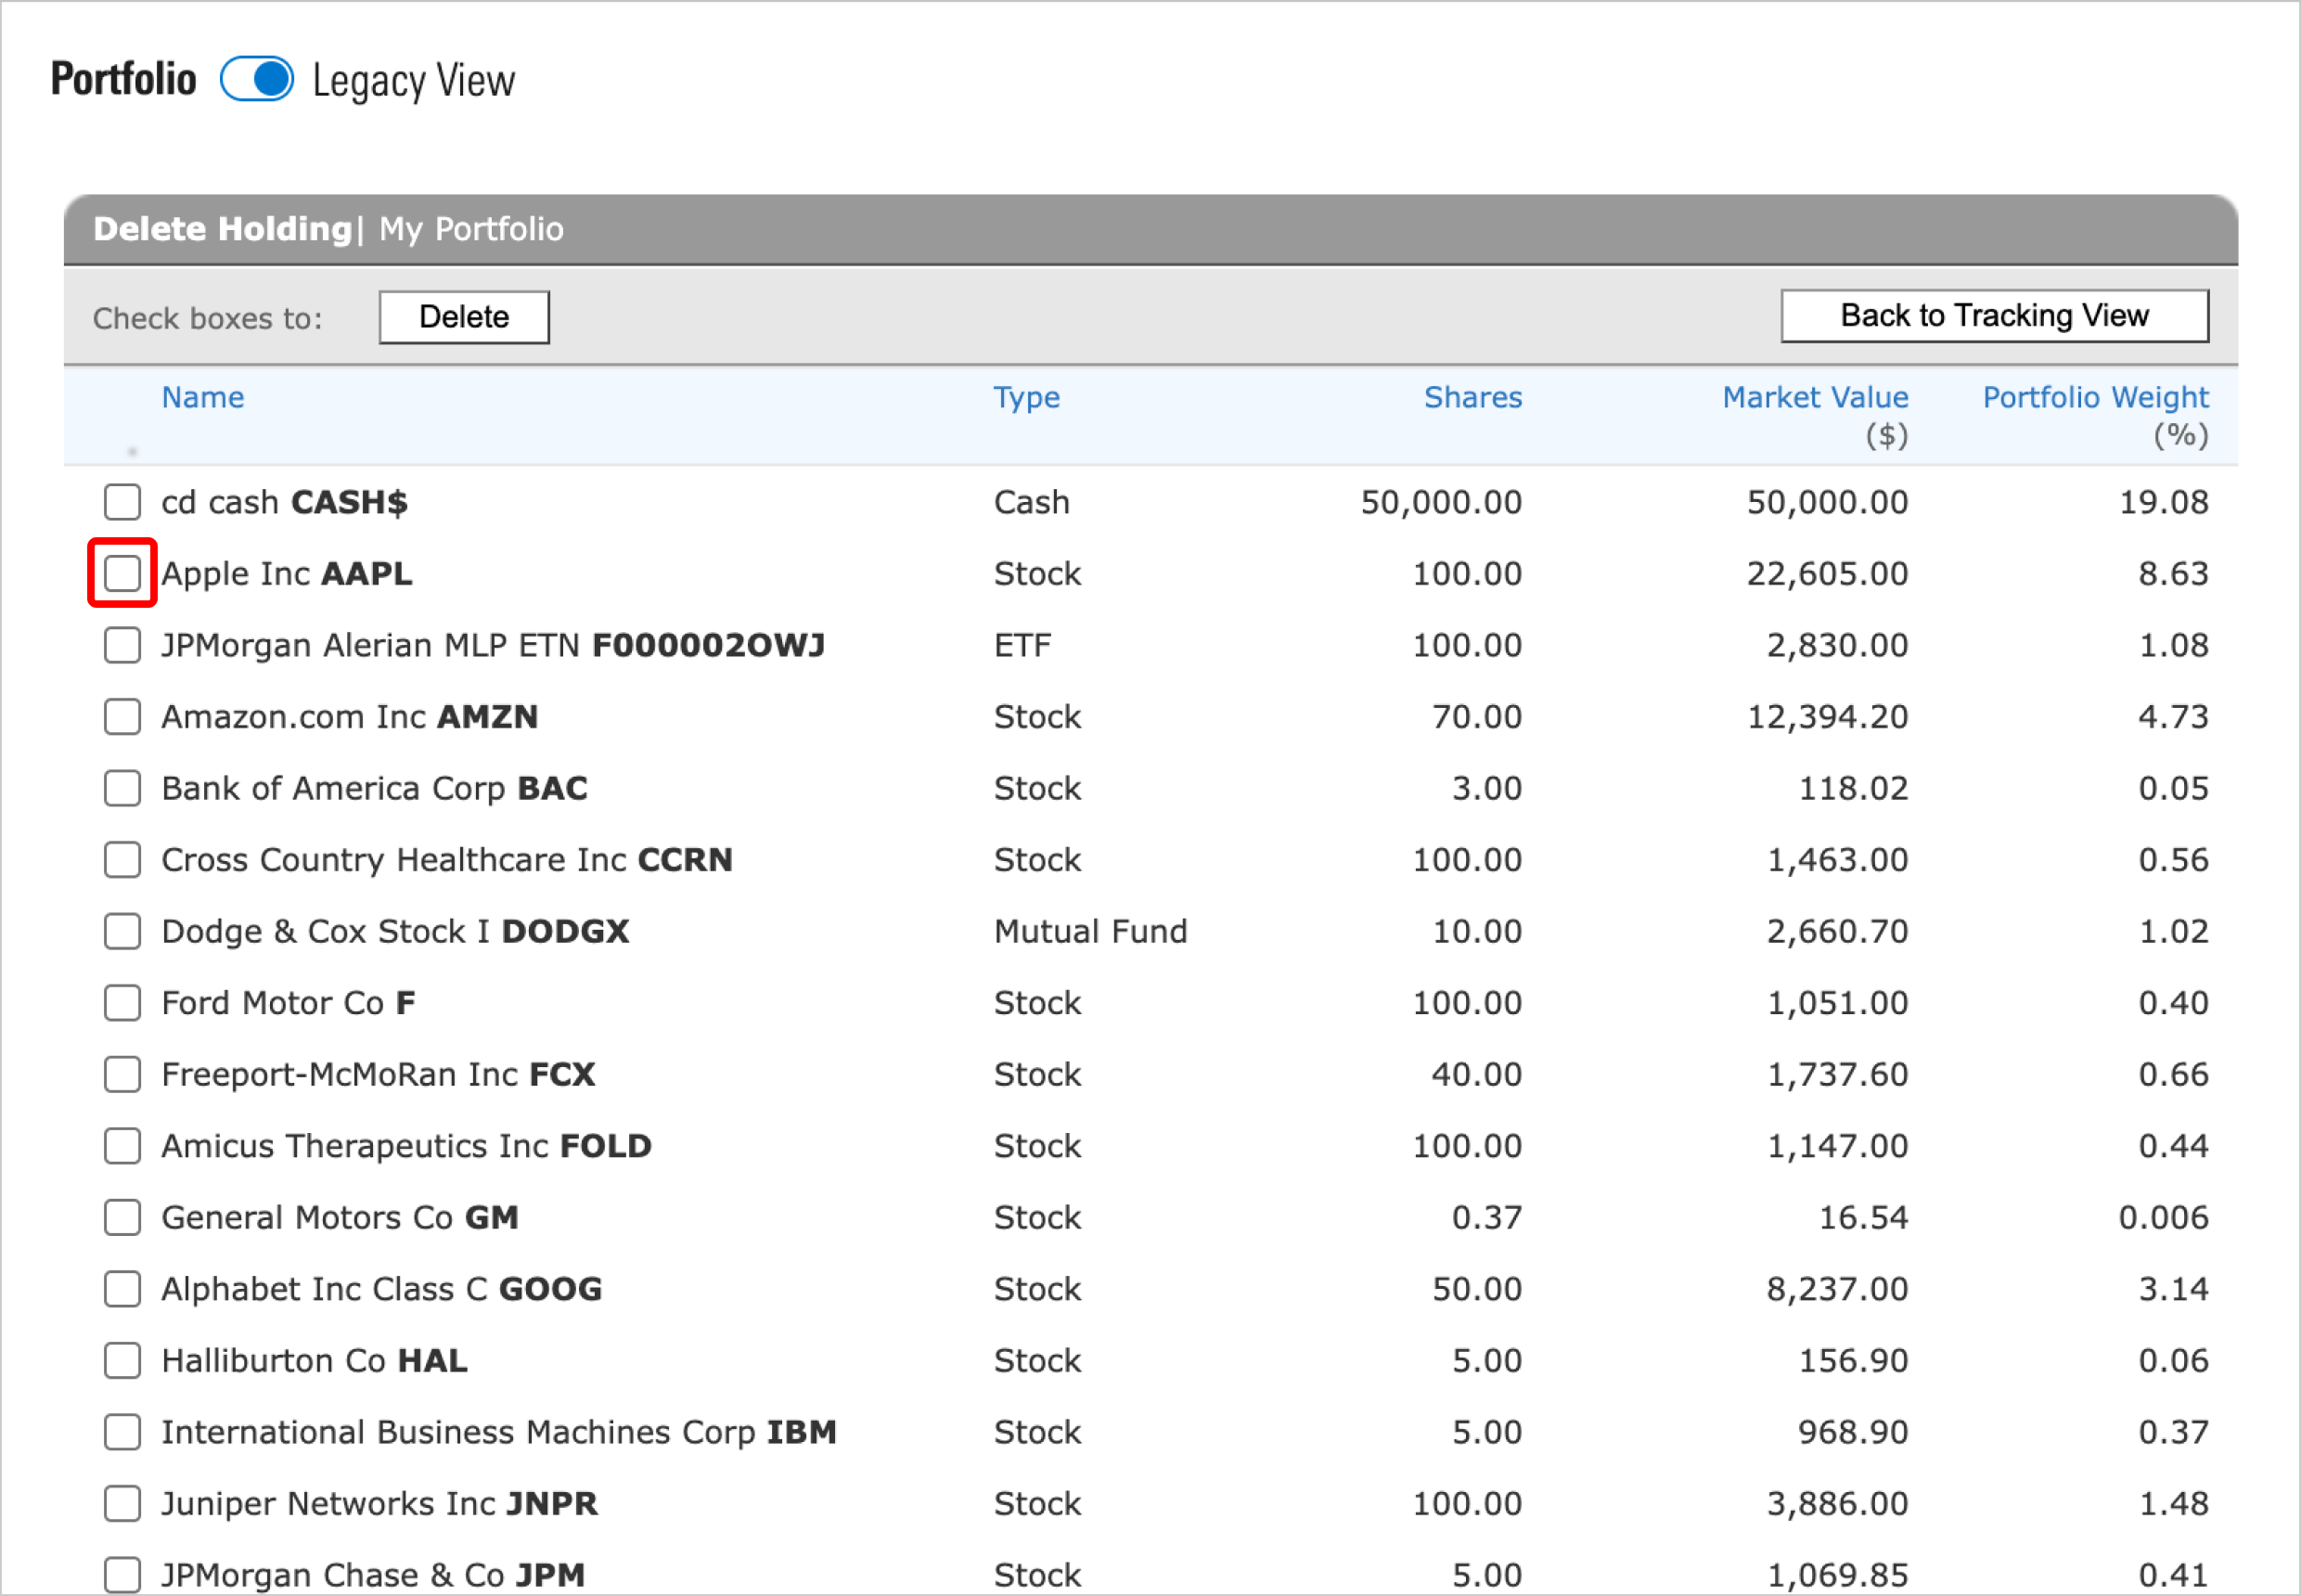Click the 'Delete Holding' heading
The width and height of the screenshot is (2301, 1596).
coord(222,229)
